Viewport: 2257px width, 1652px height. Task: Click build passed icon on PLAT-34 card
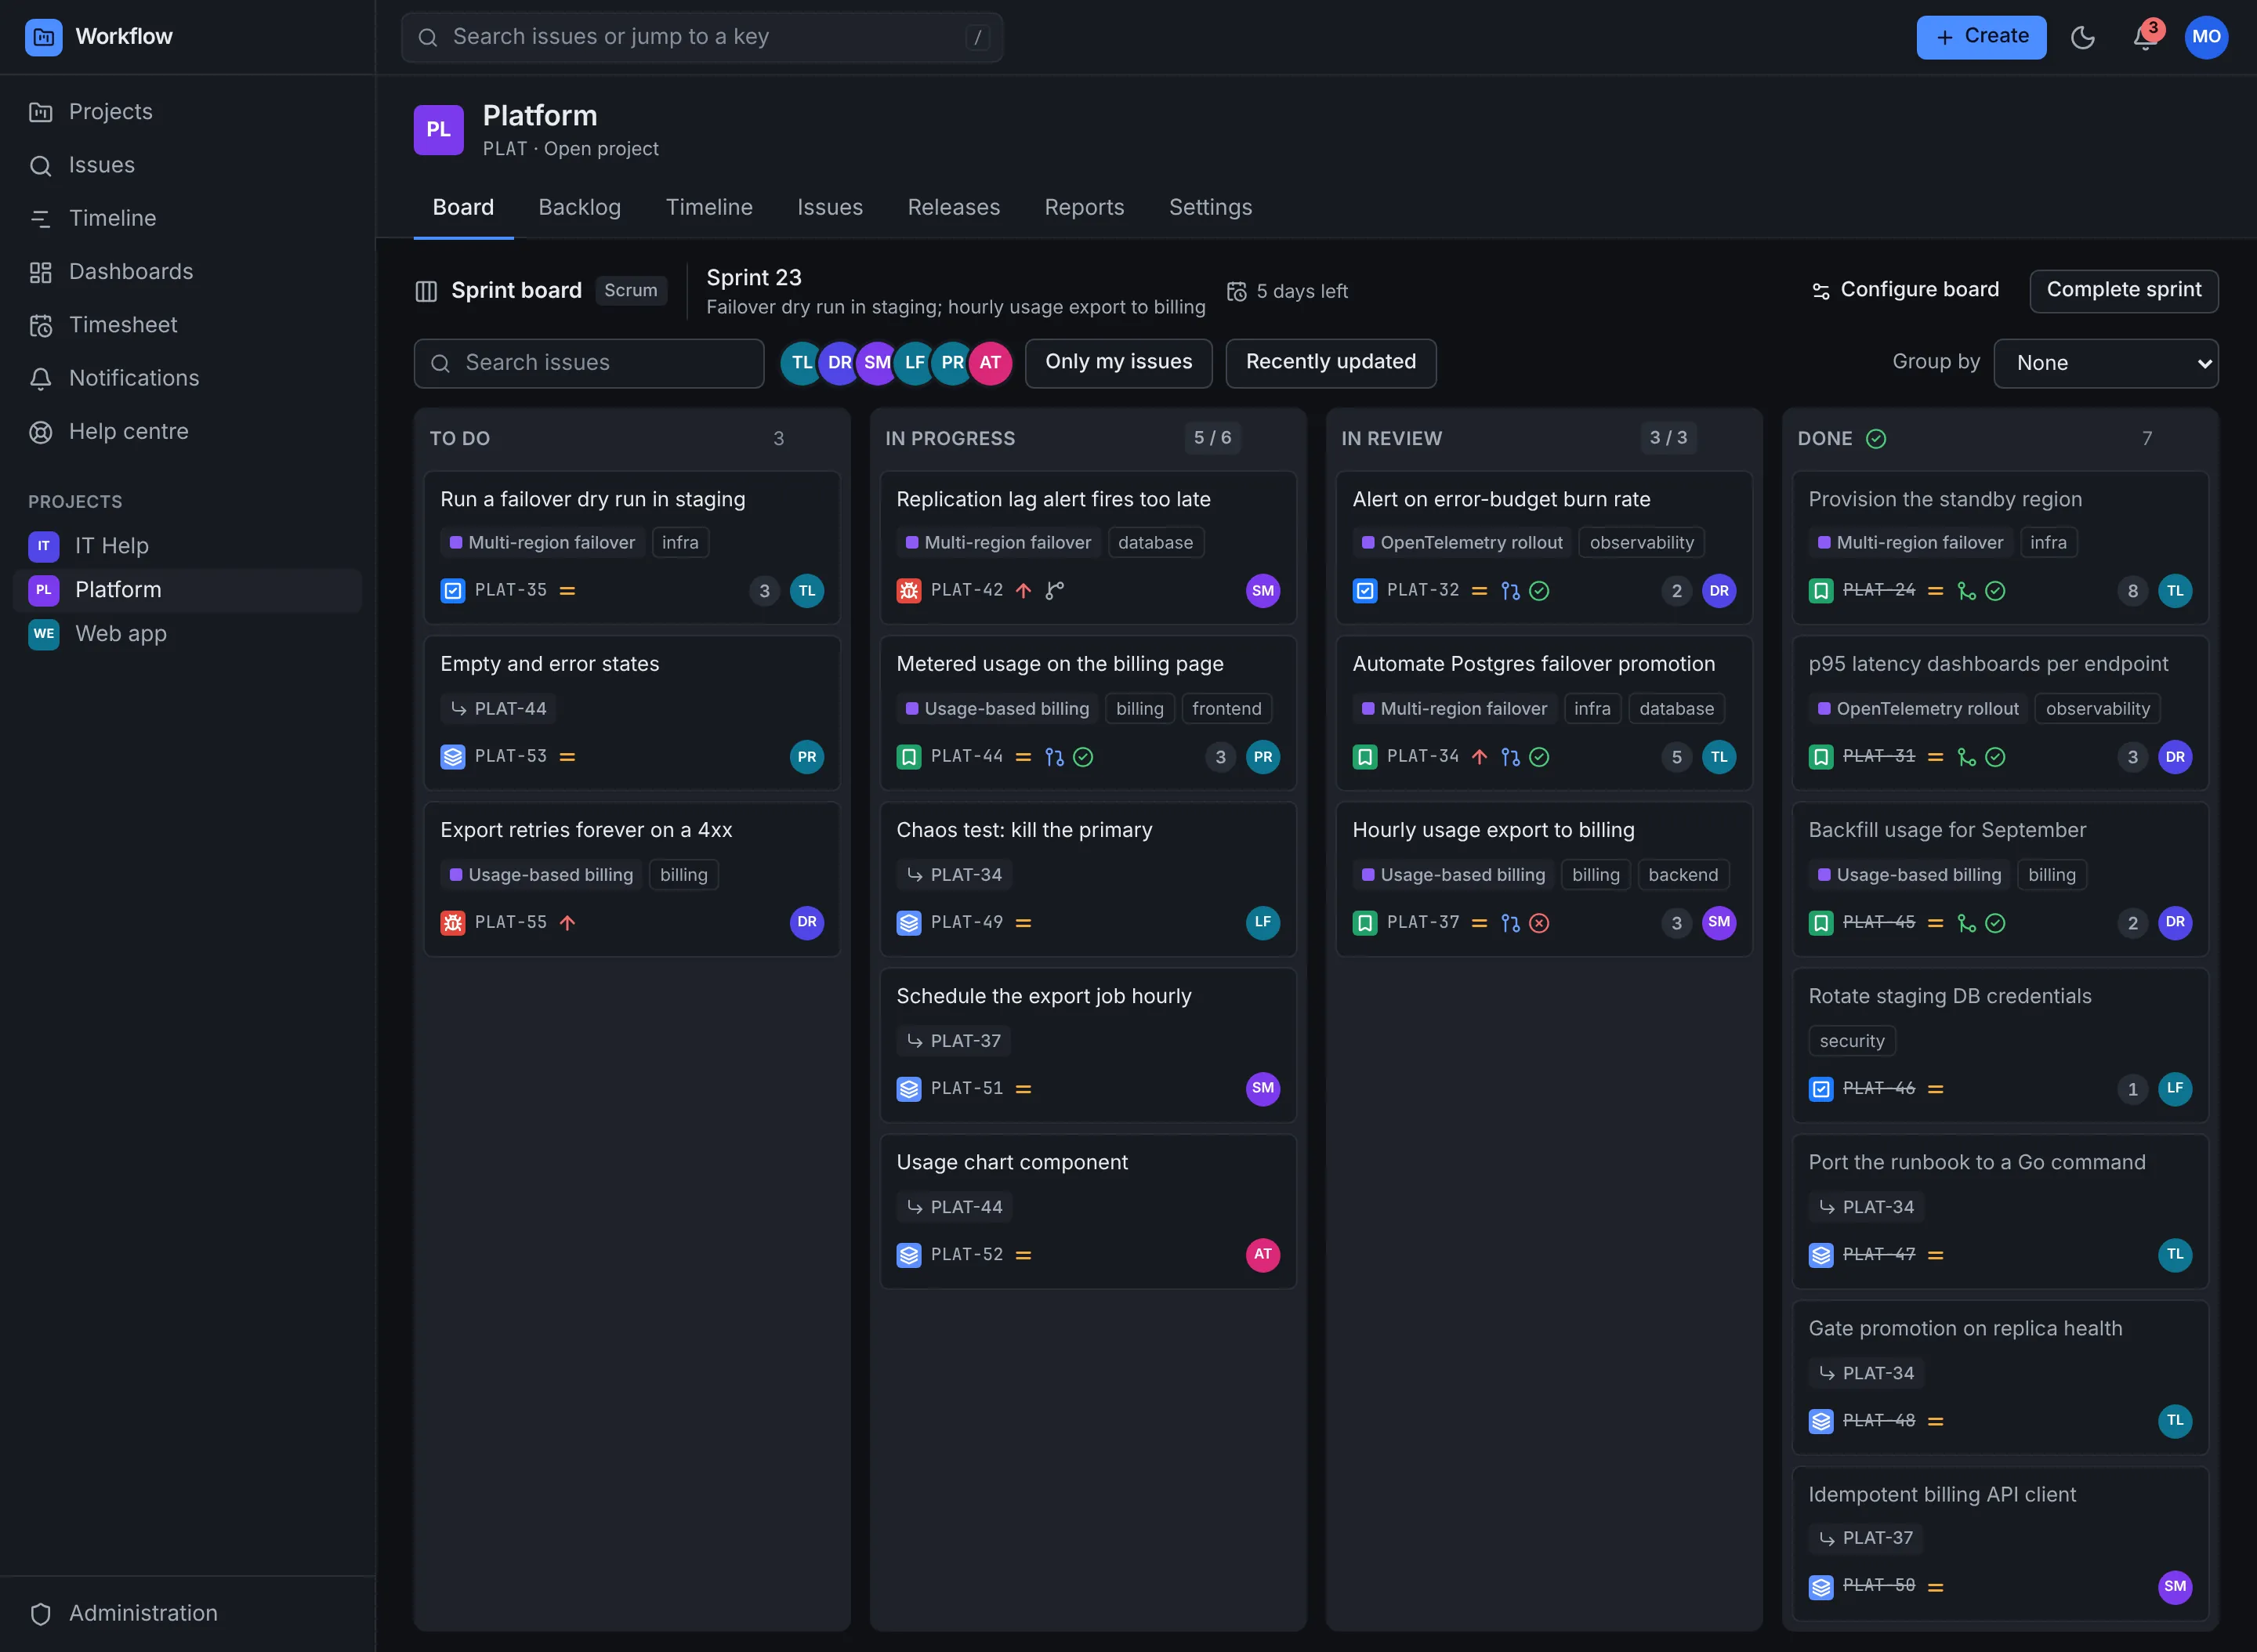click(x=1539, y=757)
